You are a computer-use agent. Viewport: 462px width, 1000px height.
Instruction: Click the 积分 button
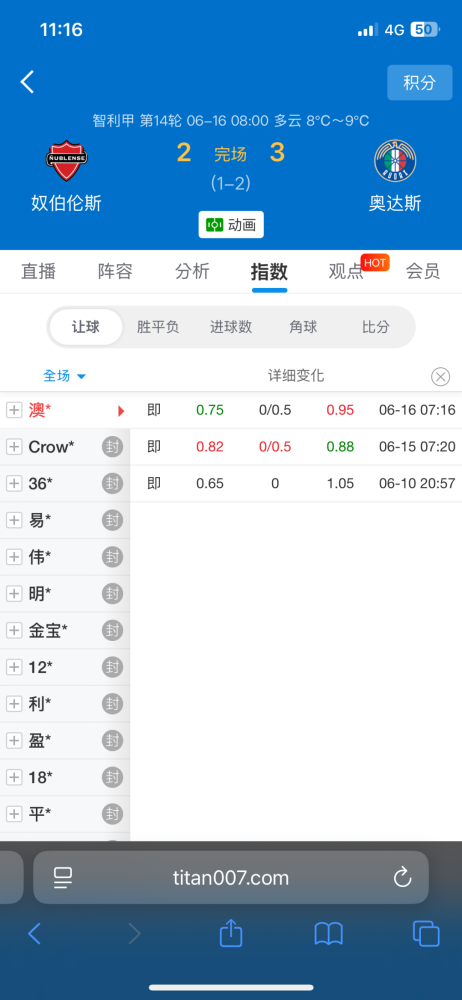point(420,82)
